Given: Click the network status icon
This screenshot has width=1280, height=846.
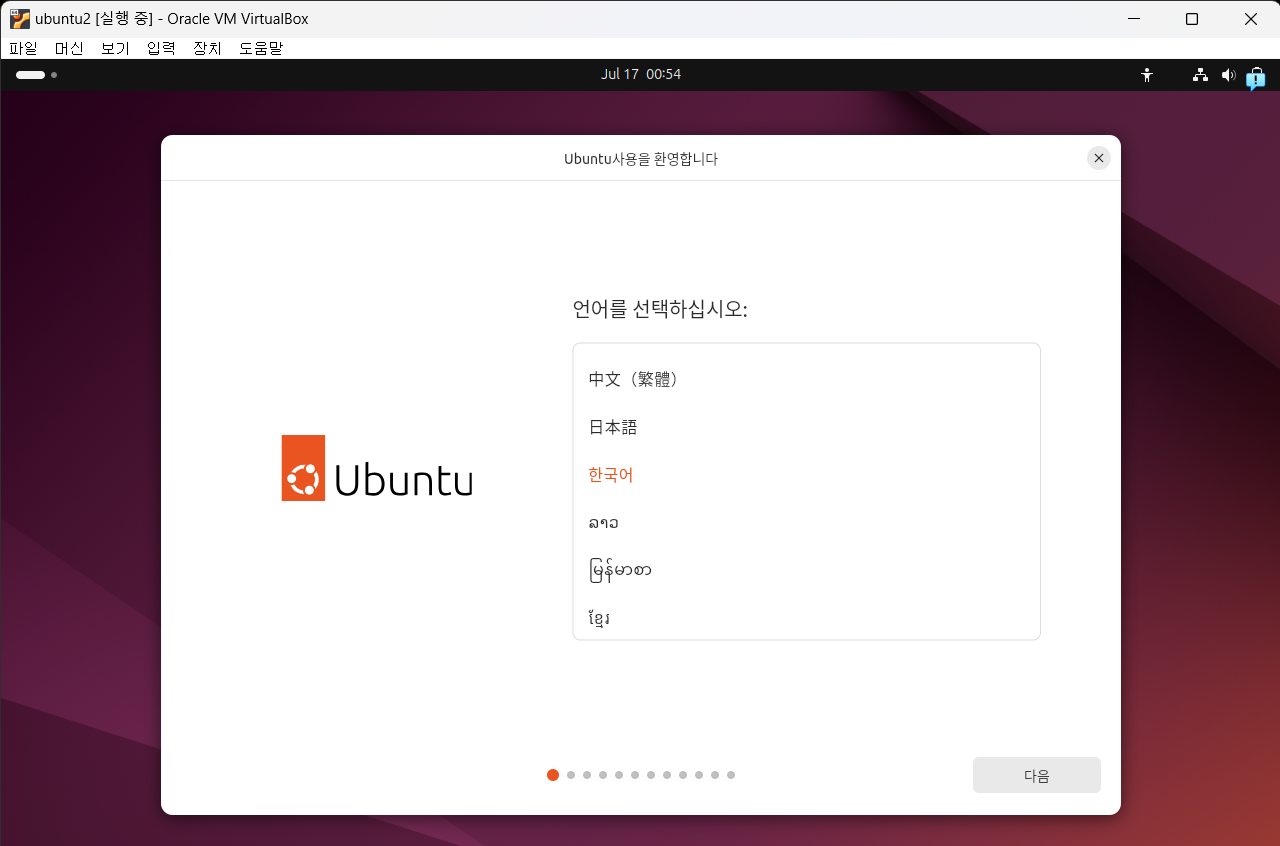Looking at the screenshot, I should [x=1201, y=75].
